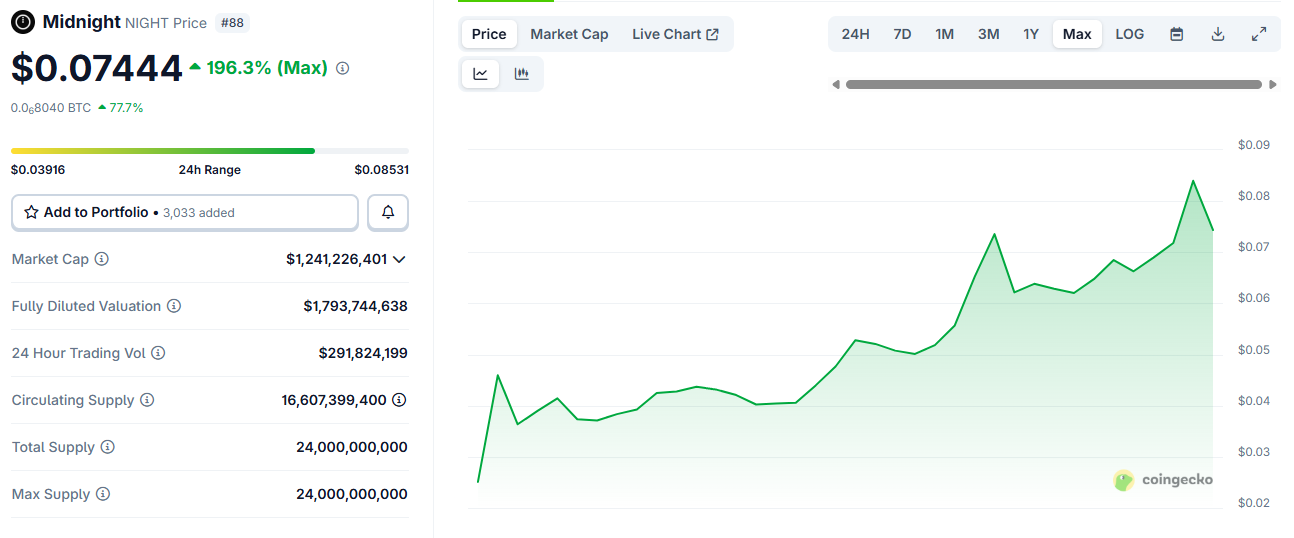Click the chart range scrollbar track

(1054, 85)
